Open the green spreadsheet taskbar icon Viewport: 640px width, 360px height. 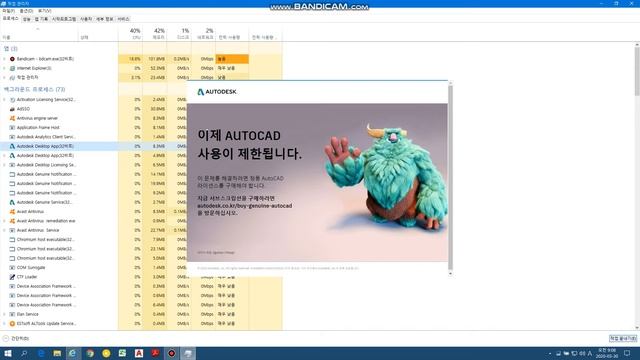pos(122,353)
